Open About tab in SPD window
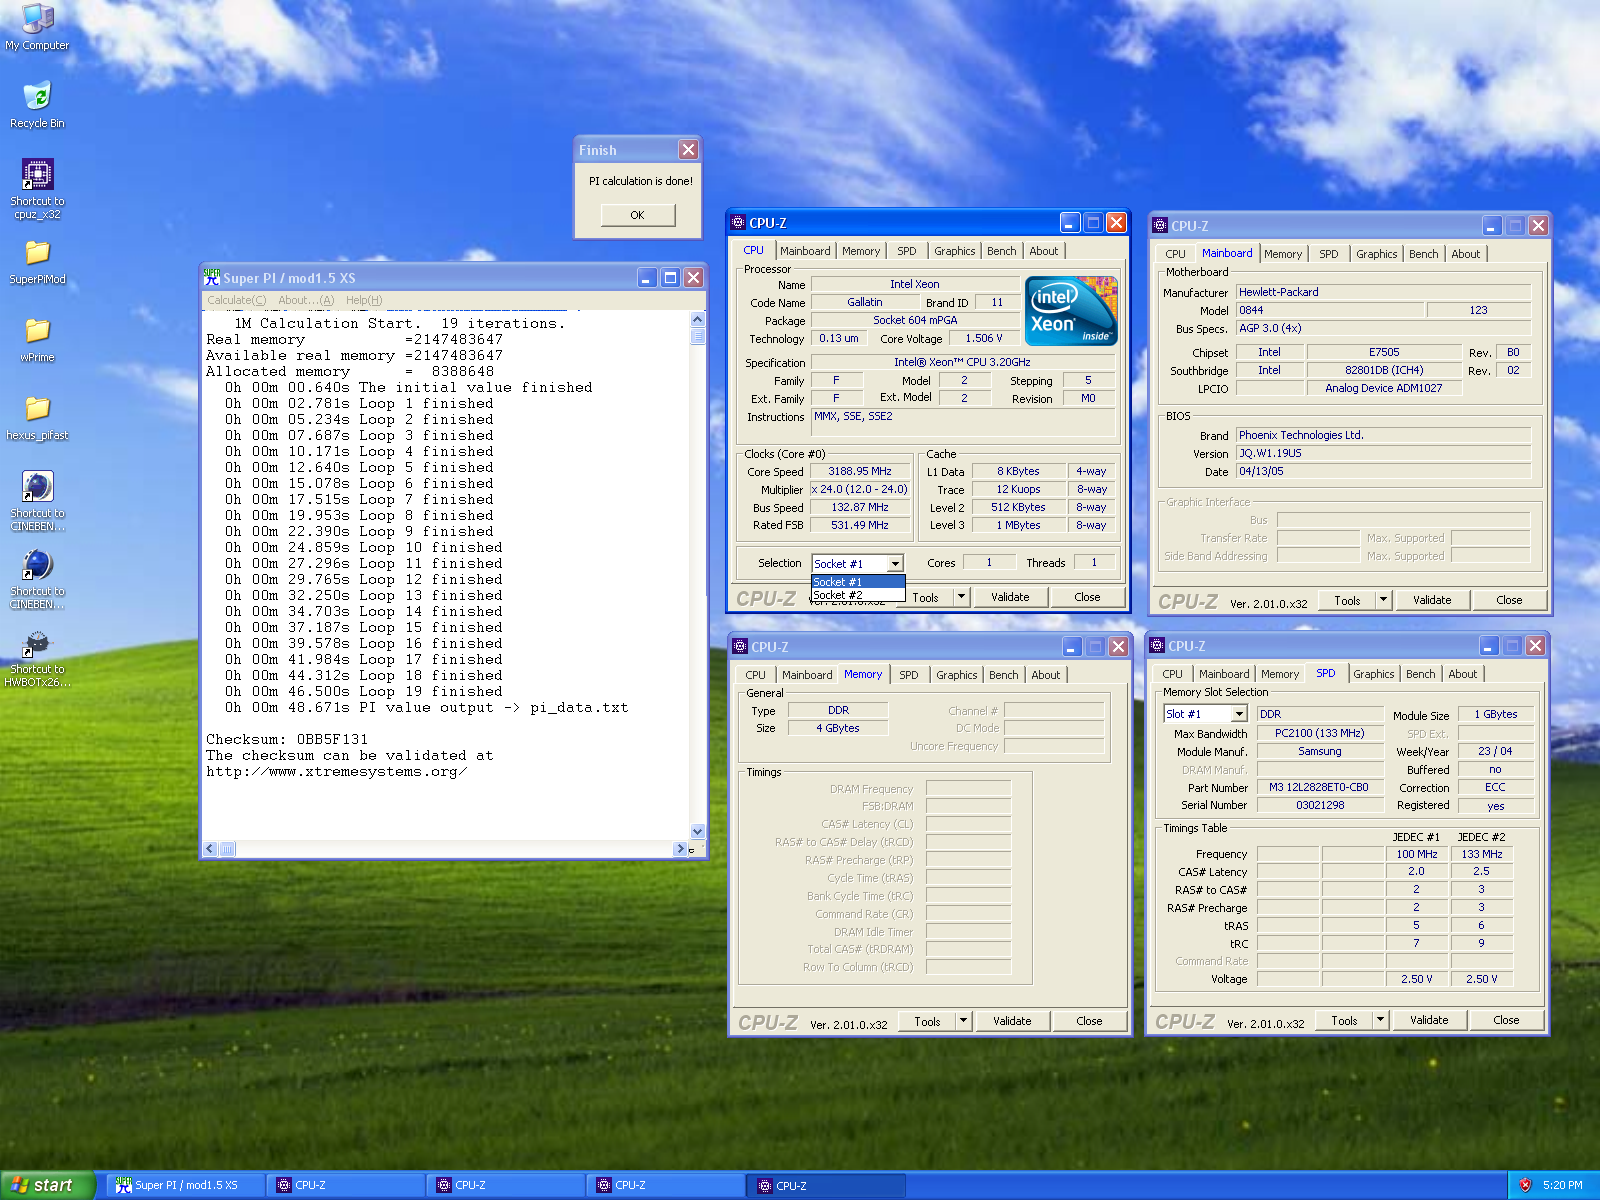This screenshot has width=1600, height=1200. tap(1463, 674)
